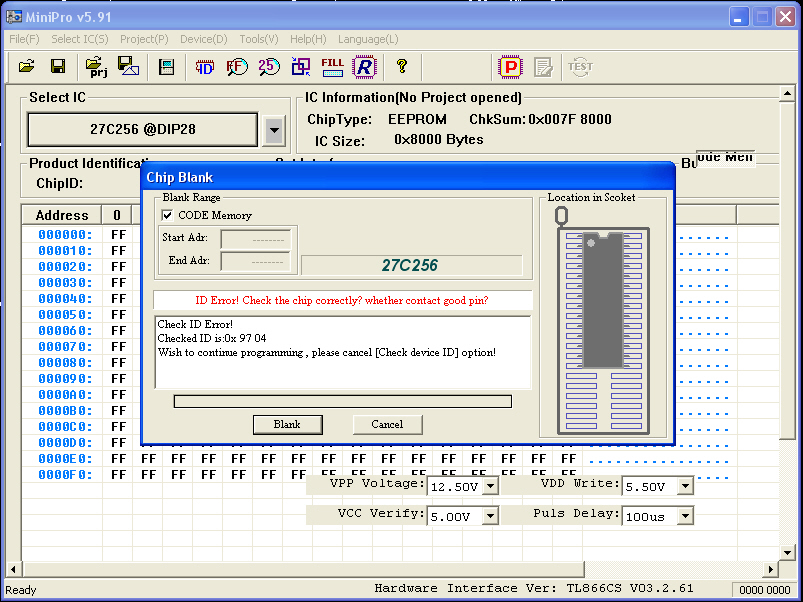This screenshot has width=803, height=602.
Task: Click the Hardware Interface Ver status text
Action: pos(534,588)
